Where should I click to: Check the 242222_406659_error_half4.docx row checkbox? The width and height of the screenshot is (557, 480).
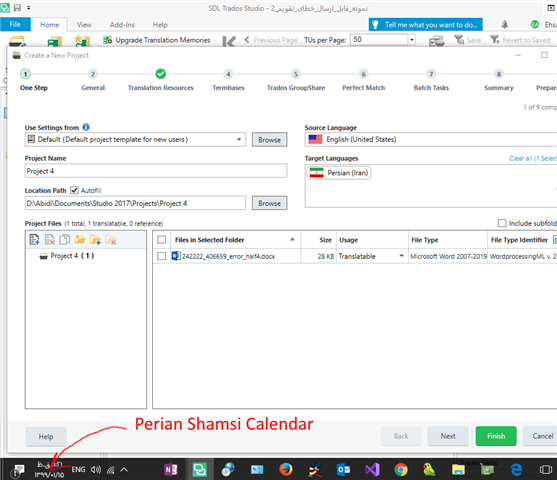[162, 256]
